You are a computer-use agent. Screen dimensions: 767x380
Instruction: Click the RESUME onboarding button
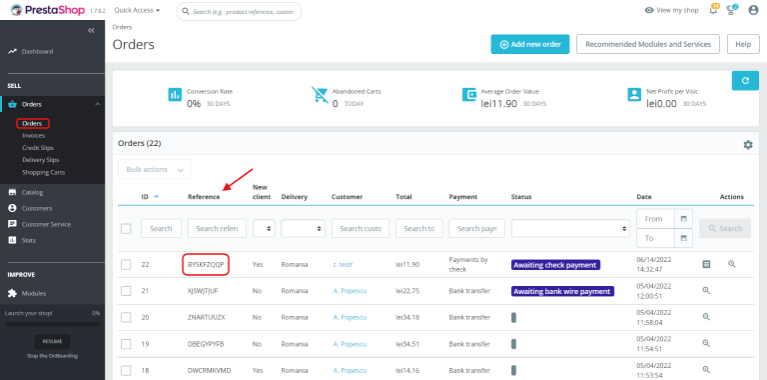tap(52, 341)
